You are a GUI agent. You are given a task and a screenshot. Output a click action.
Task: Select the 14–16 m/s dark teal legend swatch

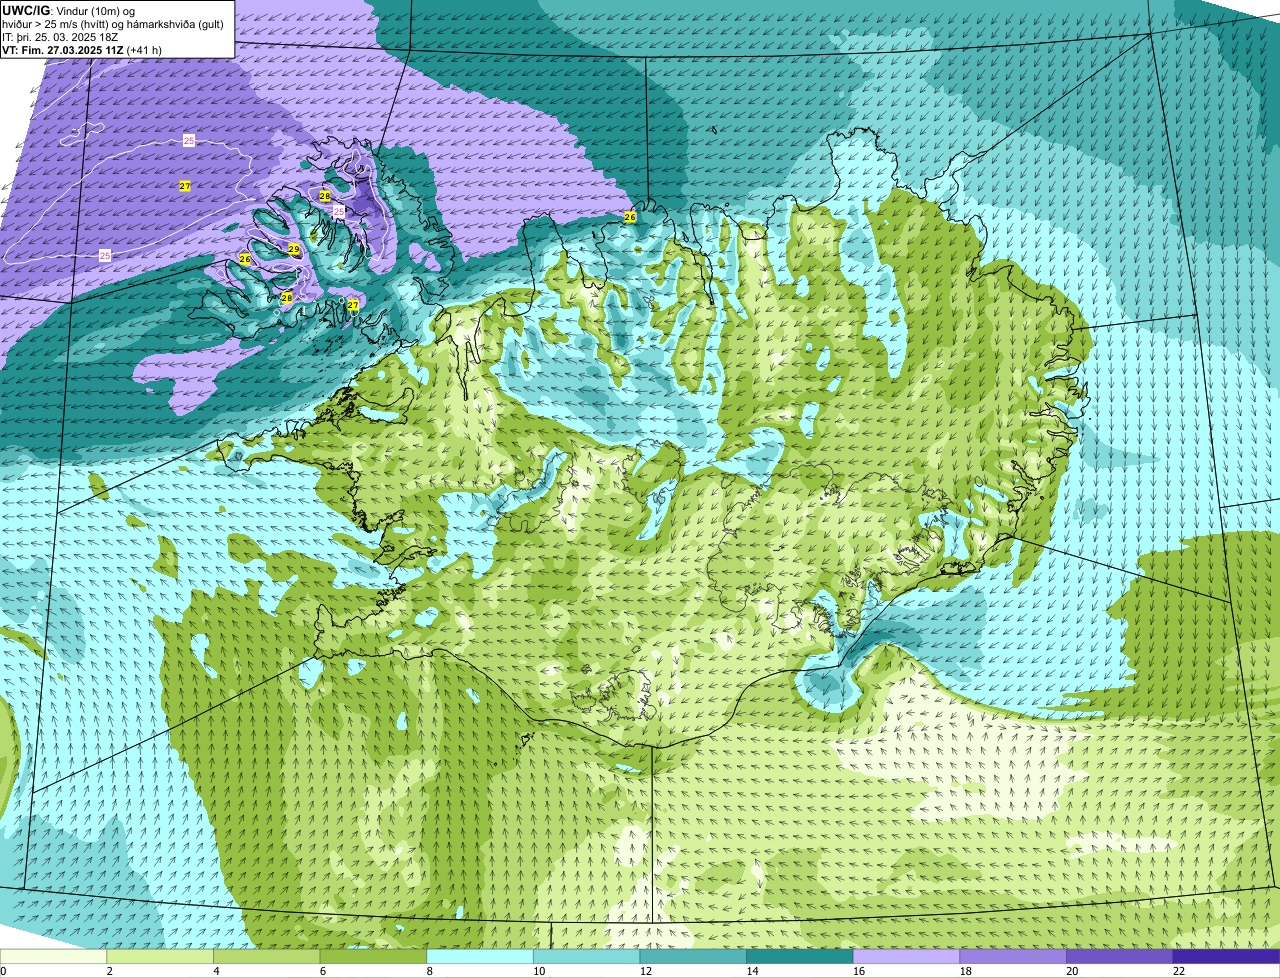(800, 956)
